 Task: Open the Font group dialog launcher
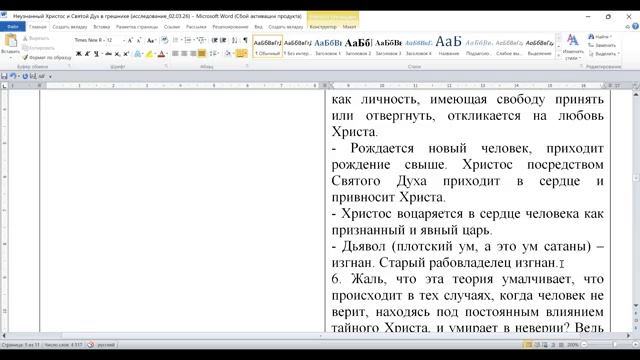coord(166,66)
